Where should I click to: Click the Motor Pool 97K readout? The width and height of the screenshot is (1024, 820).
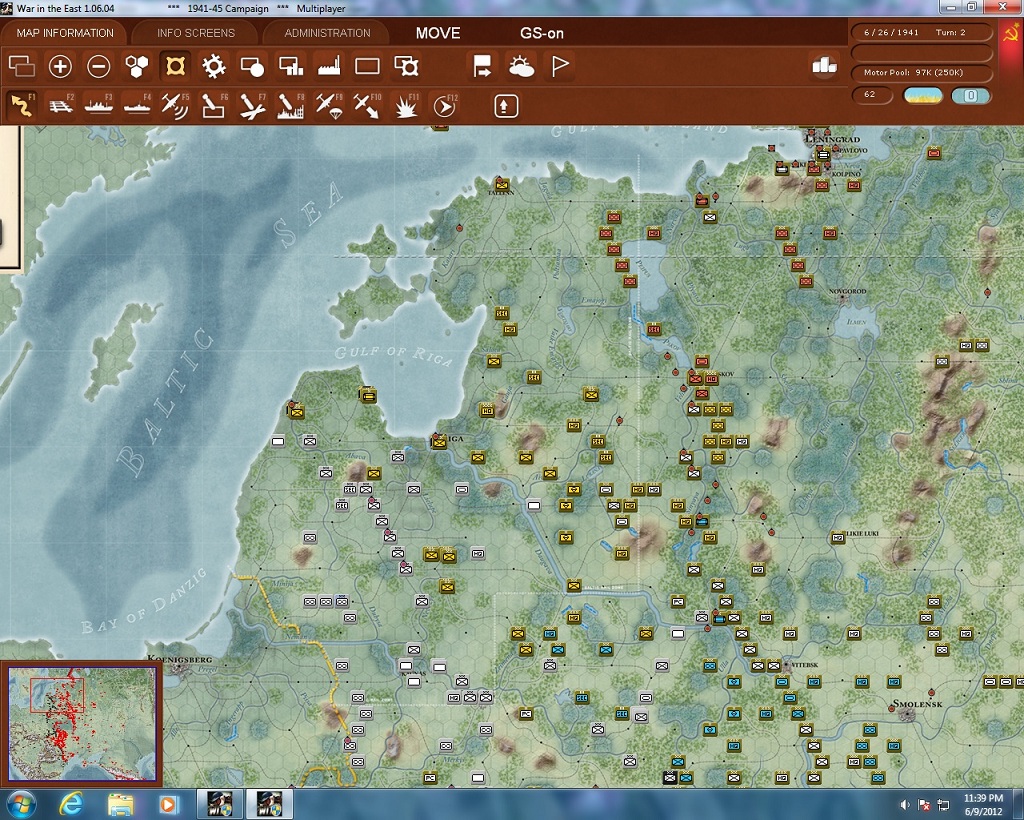pos(921,72)
